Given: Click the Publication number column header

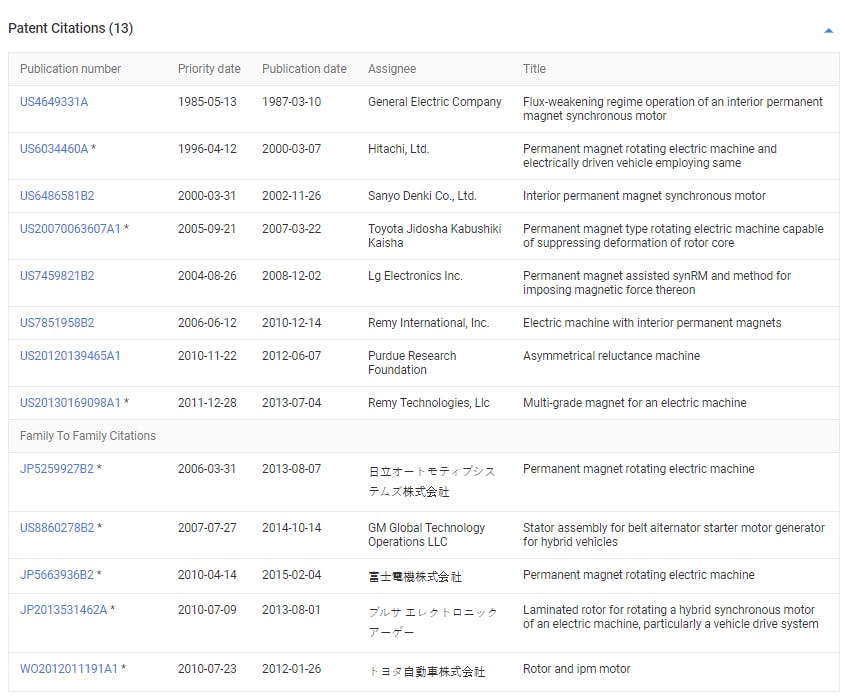Looking at the screenshot, I should point(70,69).
